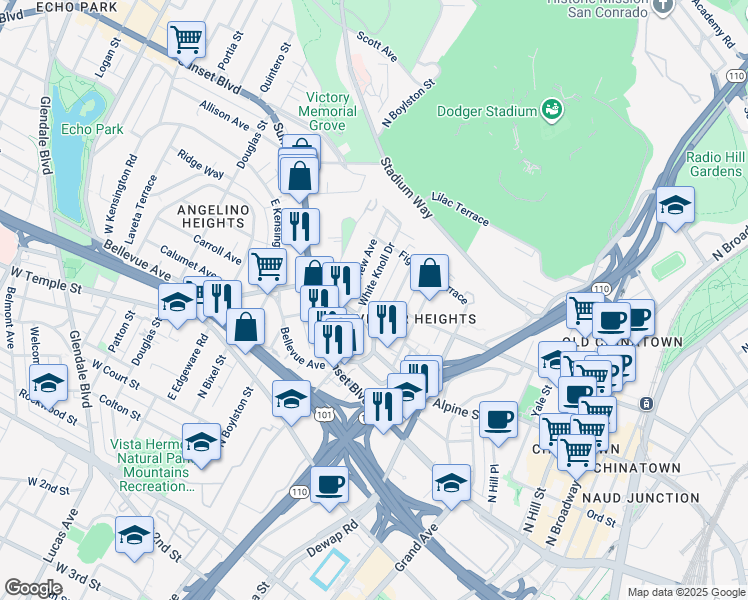Click the school marker near Vista Hermosa Natural Park
The height and width of the screenshot is (600, 748).
coord(202,441)
